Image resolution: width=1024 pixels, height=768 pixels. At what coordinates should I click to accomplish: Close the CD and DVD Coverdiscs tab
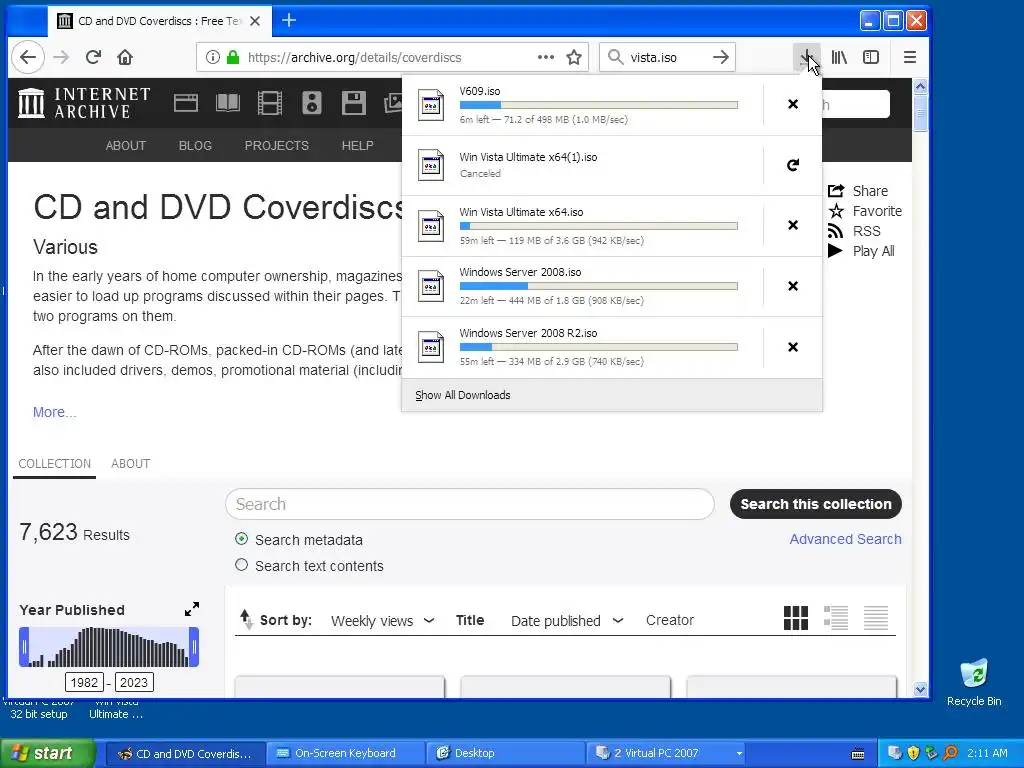(x=255, y=21)
